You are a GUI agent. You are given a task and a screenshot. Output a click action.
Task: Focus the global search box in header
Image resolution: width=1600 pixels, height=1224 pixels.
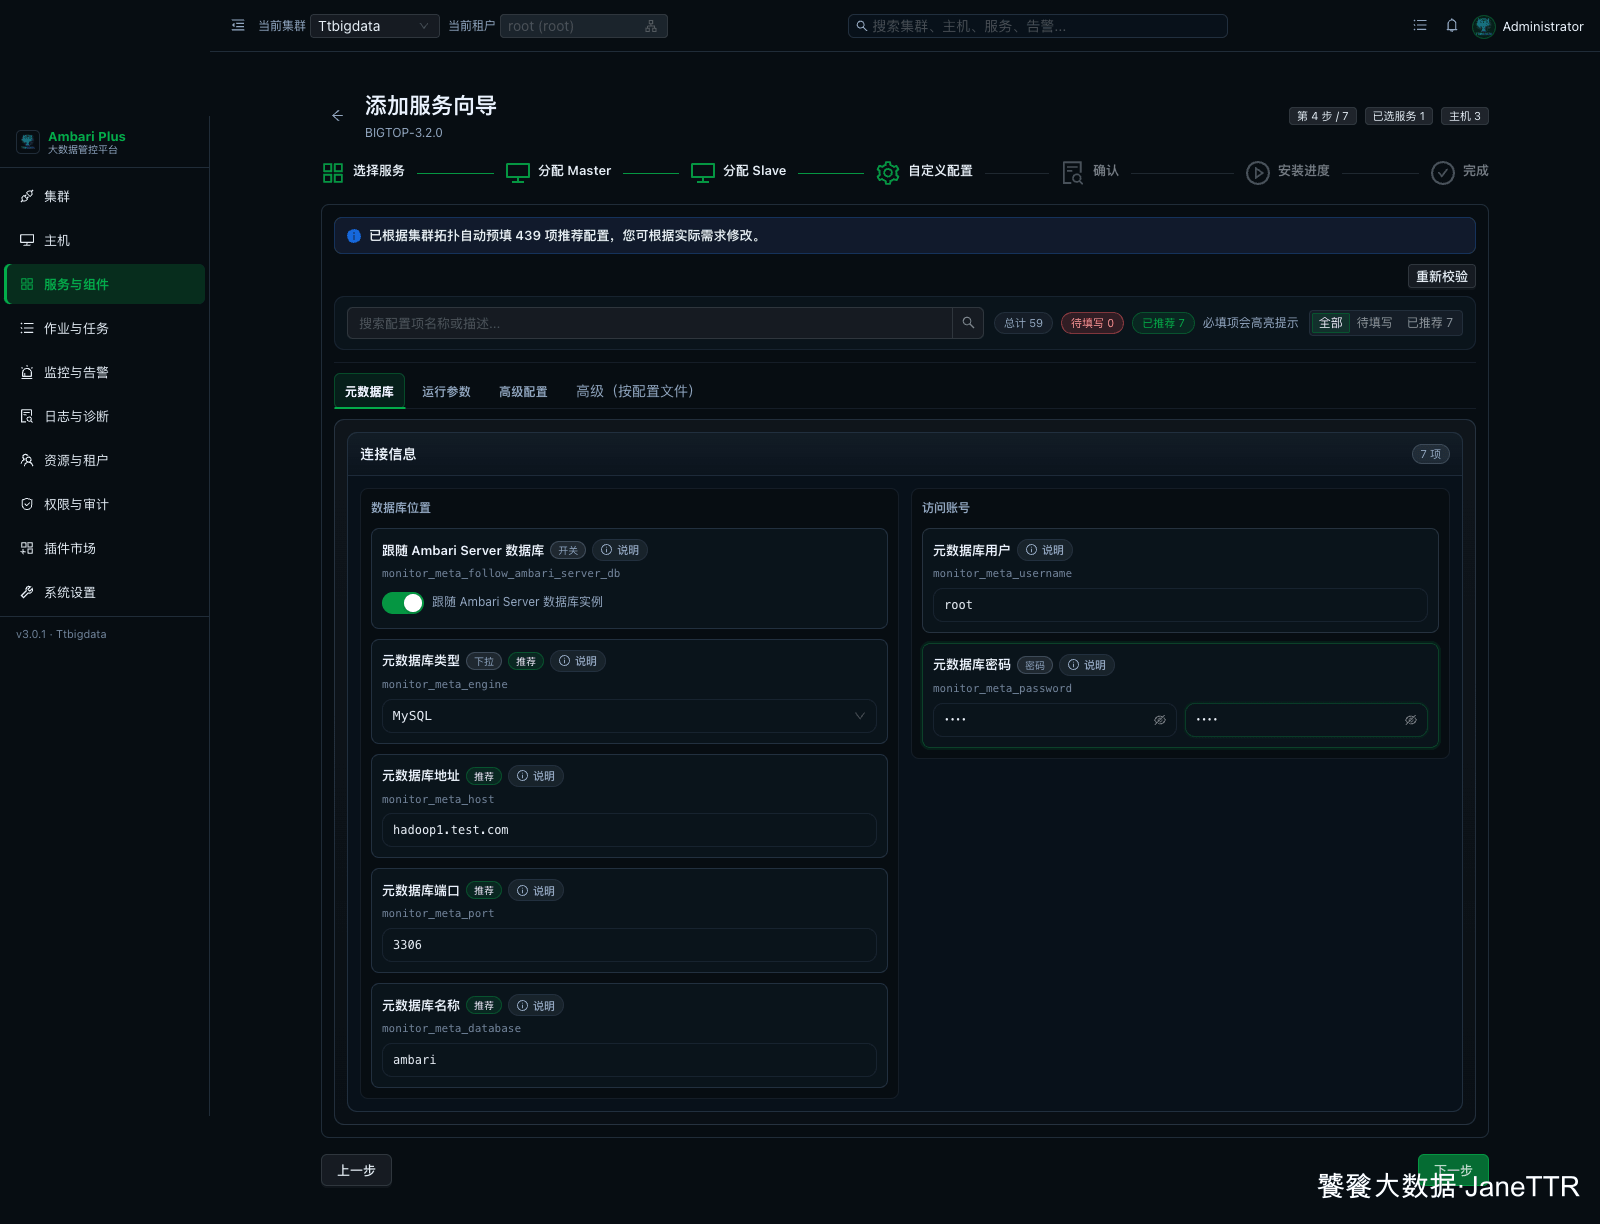point(1038,26)
